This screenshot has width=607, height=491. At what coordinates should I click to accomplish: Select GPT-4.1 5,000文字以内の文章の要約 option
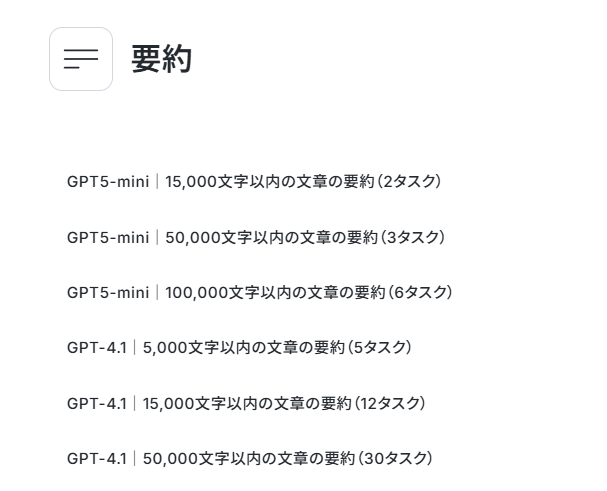pos(239,347)
